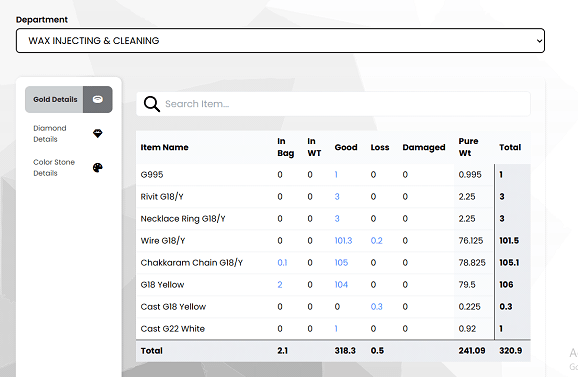Viewport: 581px width, 377px height.
Task: Click the diamond icon in sidebar
Action: (97, 133)
